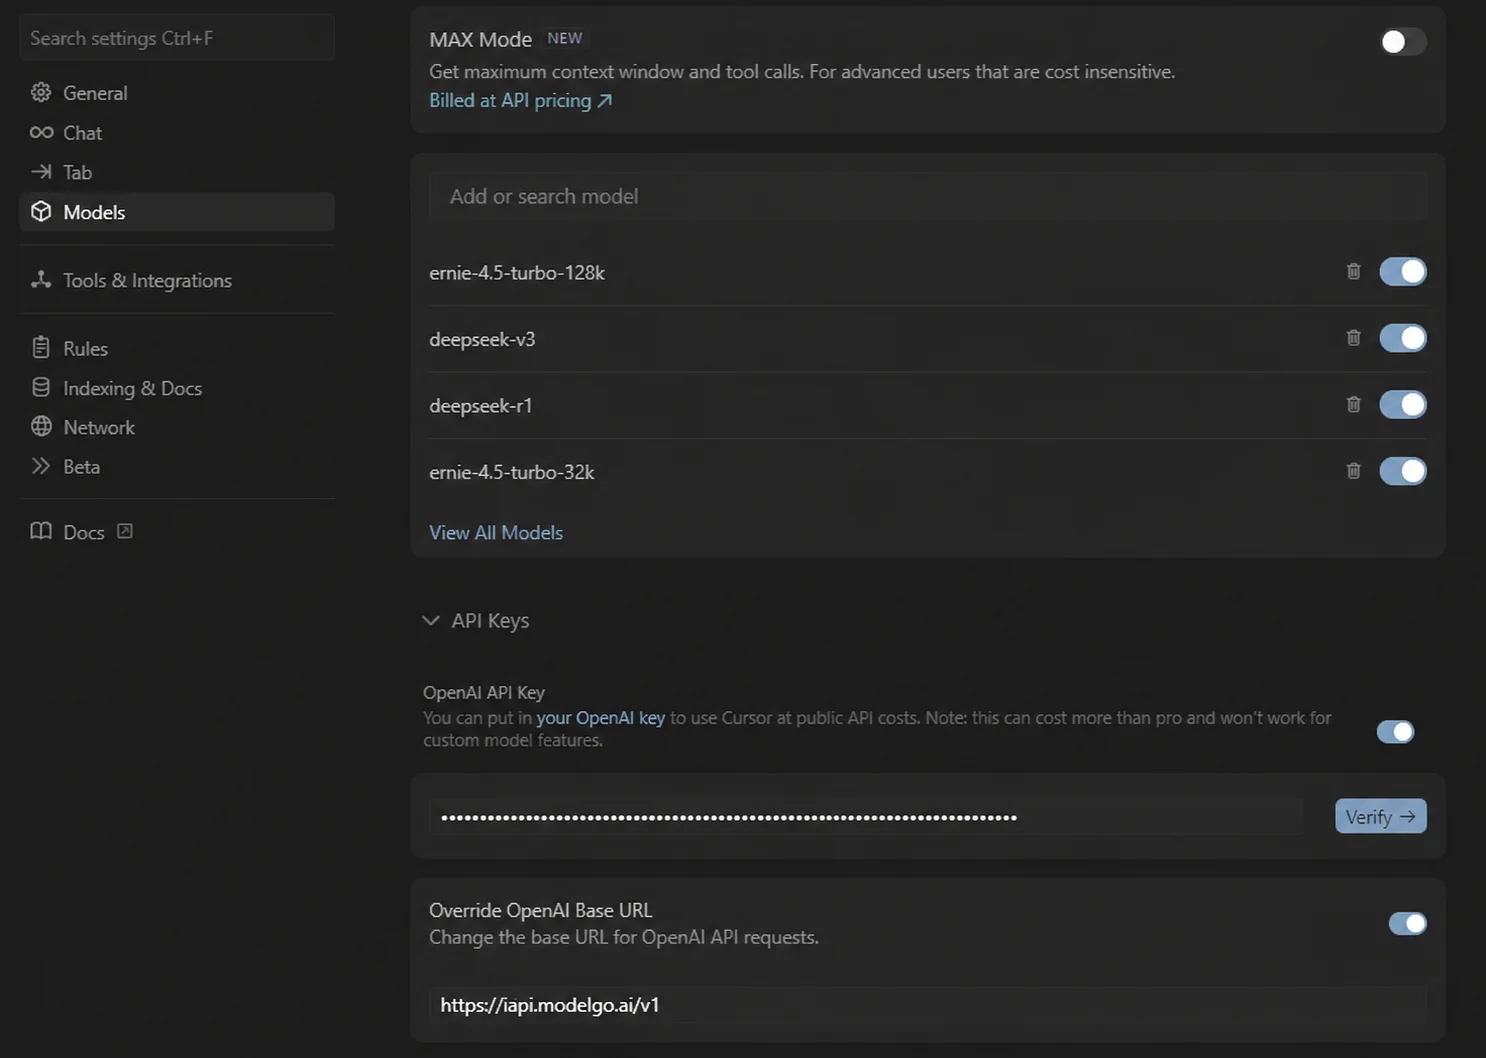Click the masked OpenAI API key field
This screenshot has width=1486, height=1058.
pos(866,816)
